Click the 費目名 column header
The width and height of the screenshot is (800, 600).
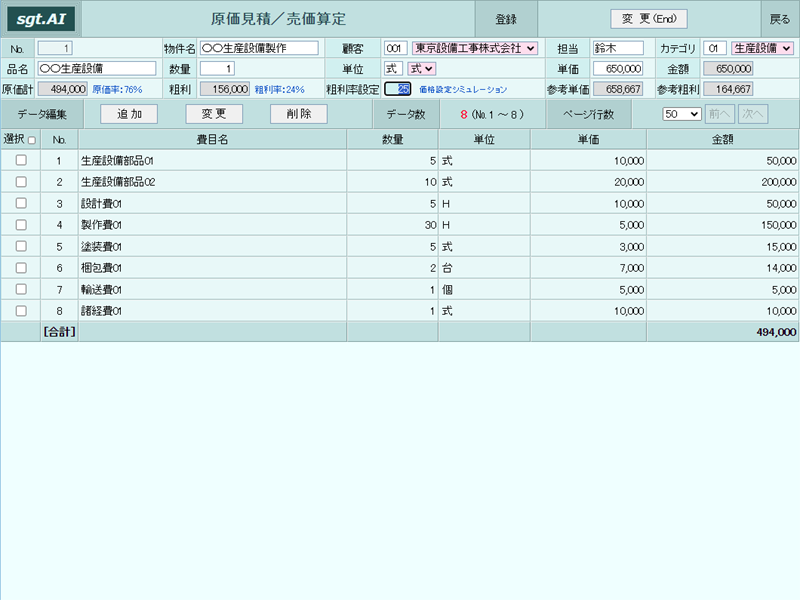tap(212, 139)
